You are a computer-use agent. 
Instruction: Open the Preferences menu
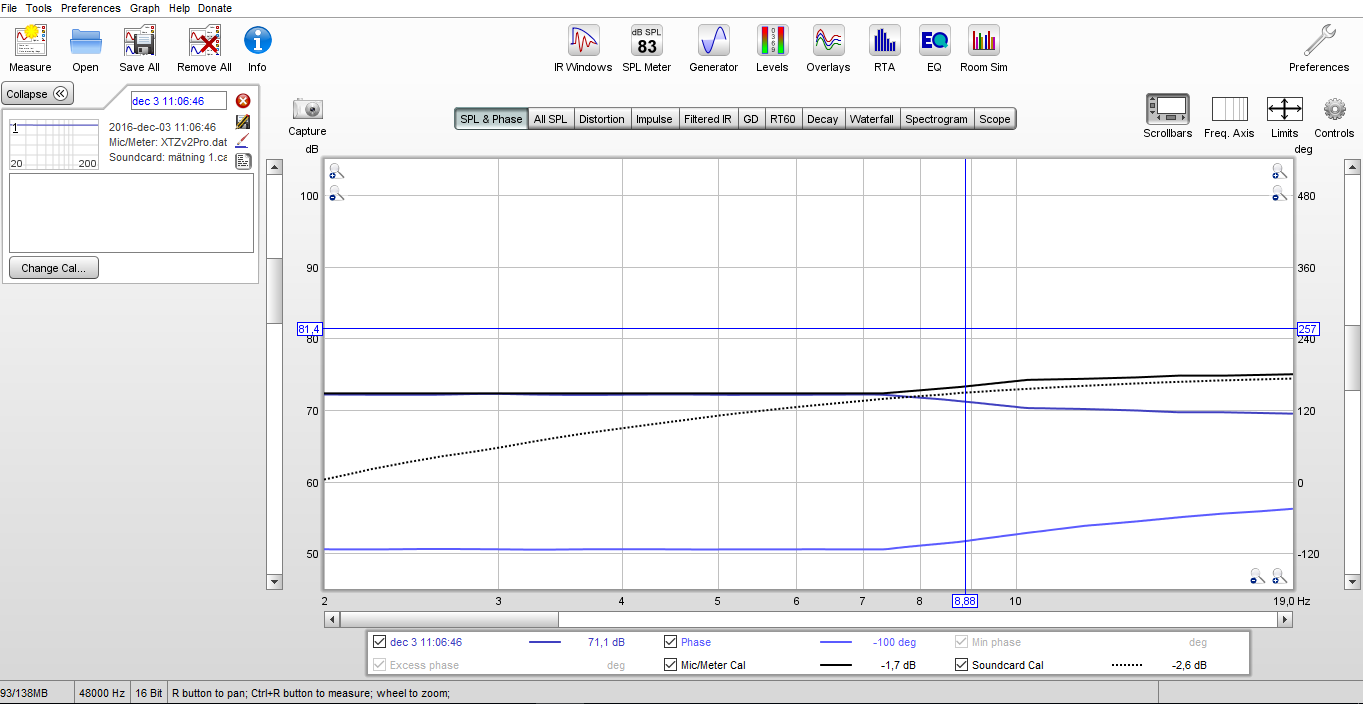(x=91, y=8)
